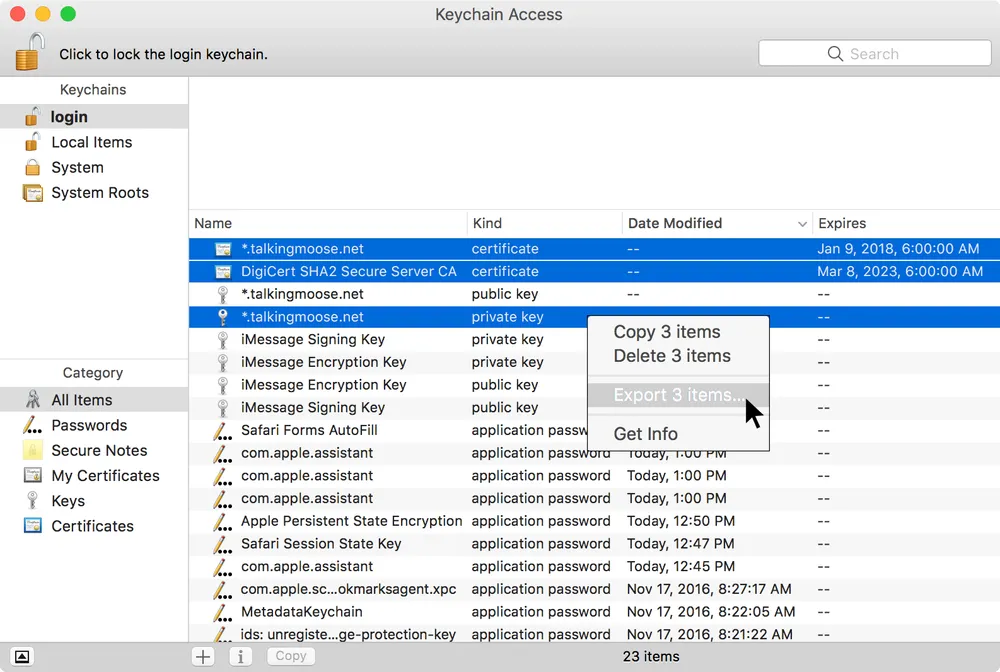Image resolution: width=1000 pixels, height=672 pixels.
Task: Show All Items category
Action: click(94, 400)
